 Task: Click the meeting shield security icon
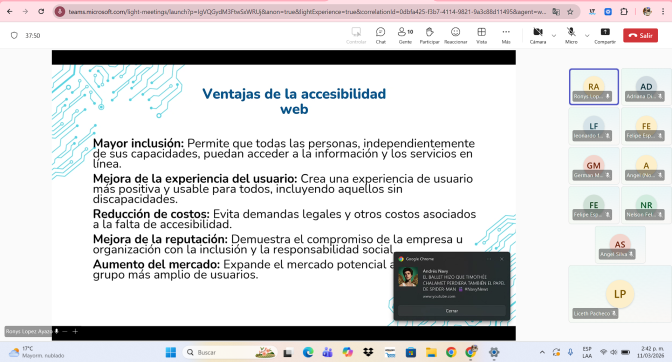pyautogui.click(x=14, y=36)
